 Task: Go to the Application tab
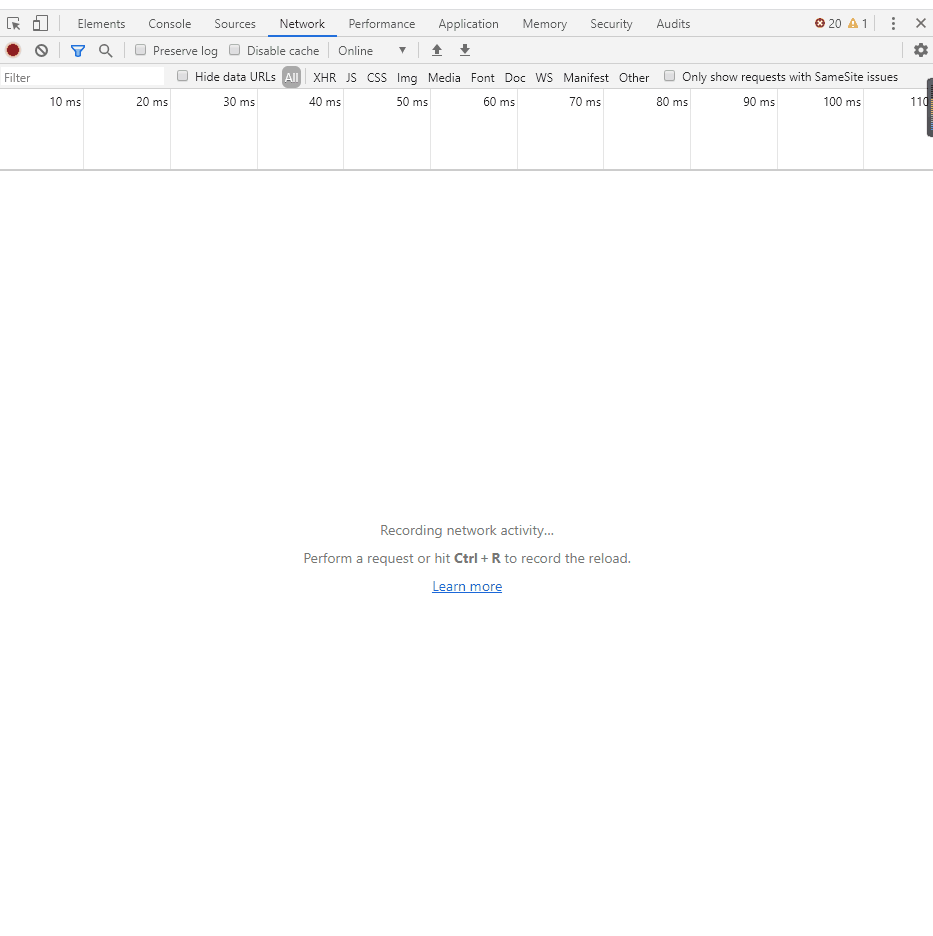pyautogui.click(x=469, y=24)
